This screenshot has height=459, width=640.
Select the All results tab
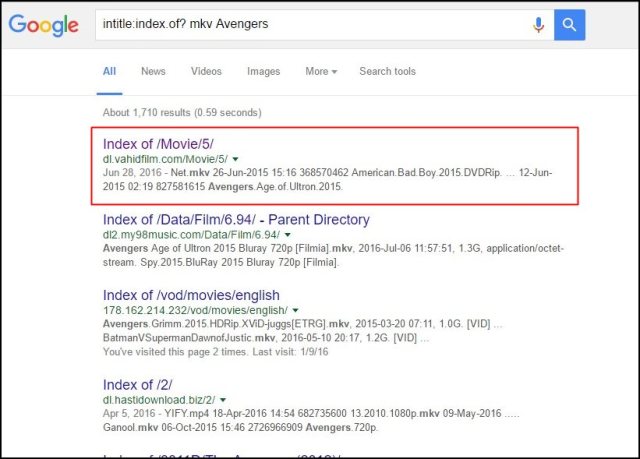(110, 72)
